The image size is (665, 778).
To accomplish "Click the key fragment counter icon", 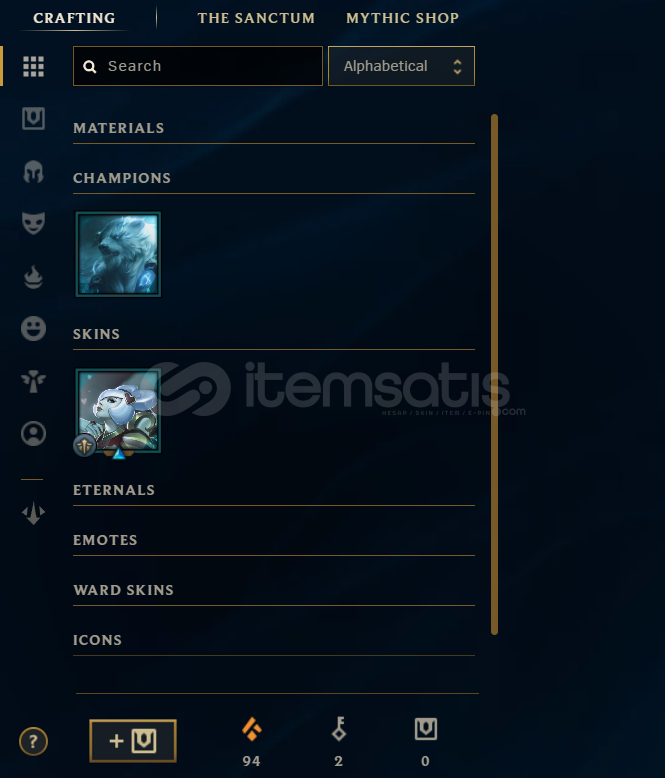I will click(x=339, y=729).
